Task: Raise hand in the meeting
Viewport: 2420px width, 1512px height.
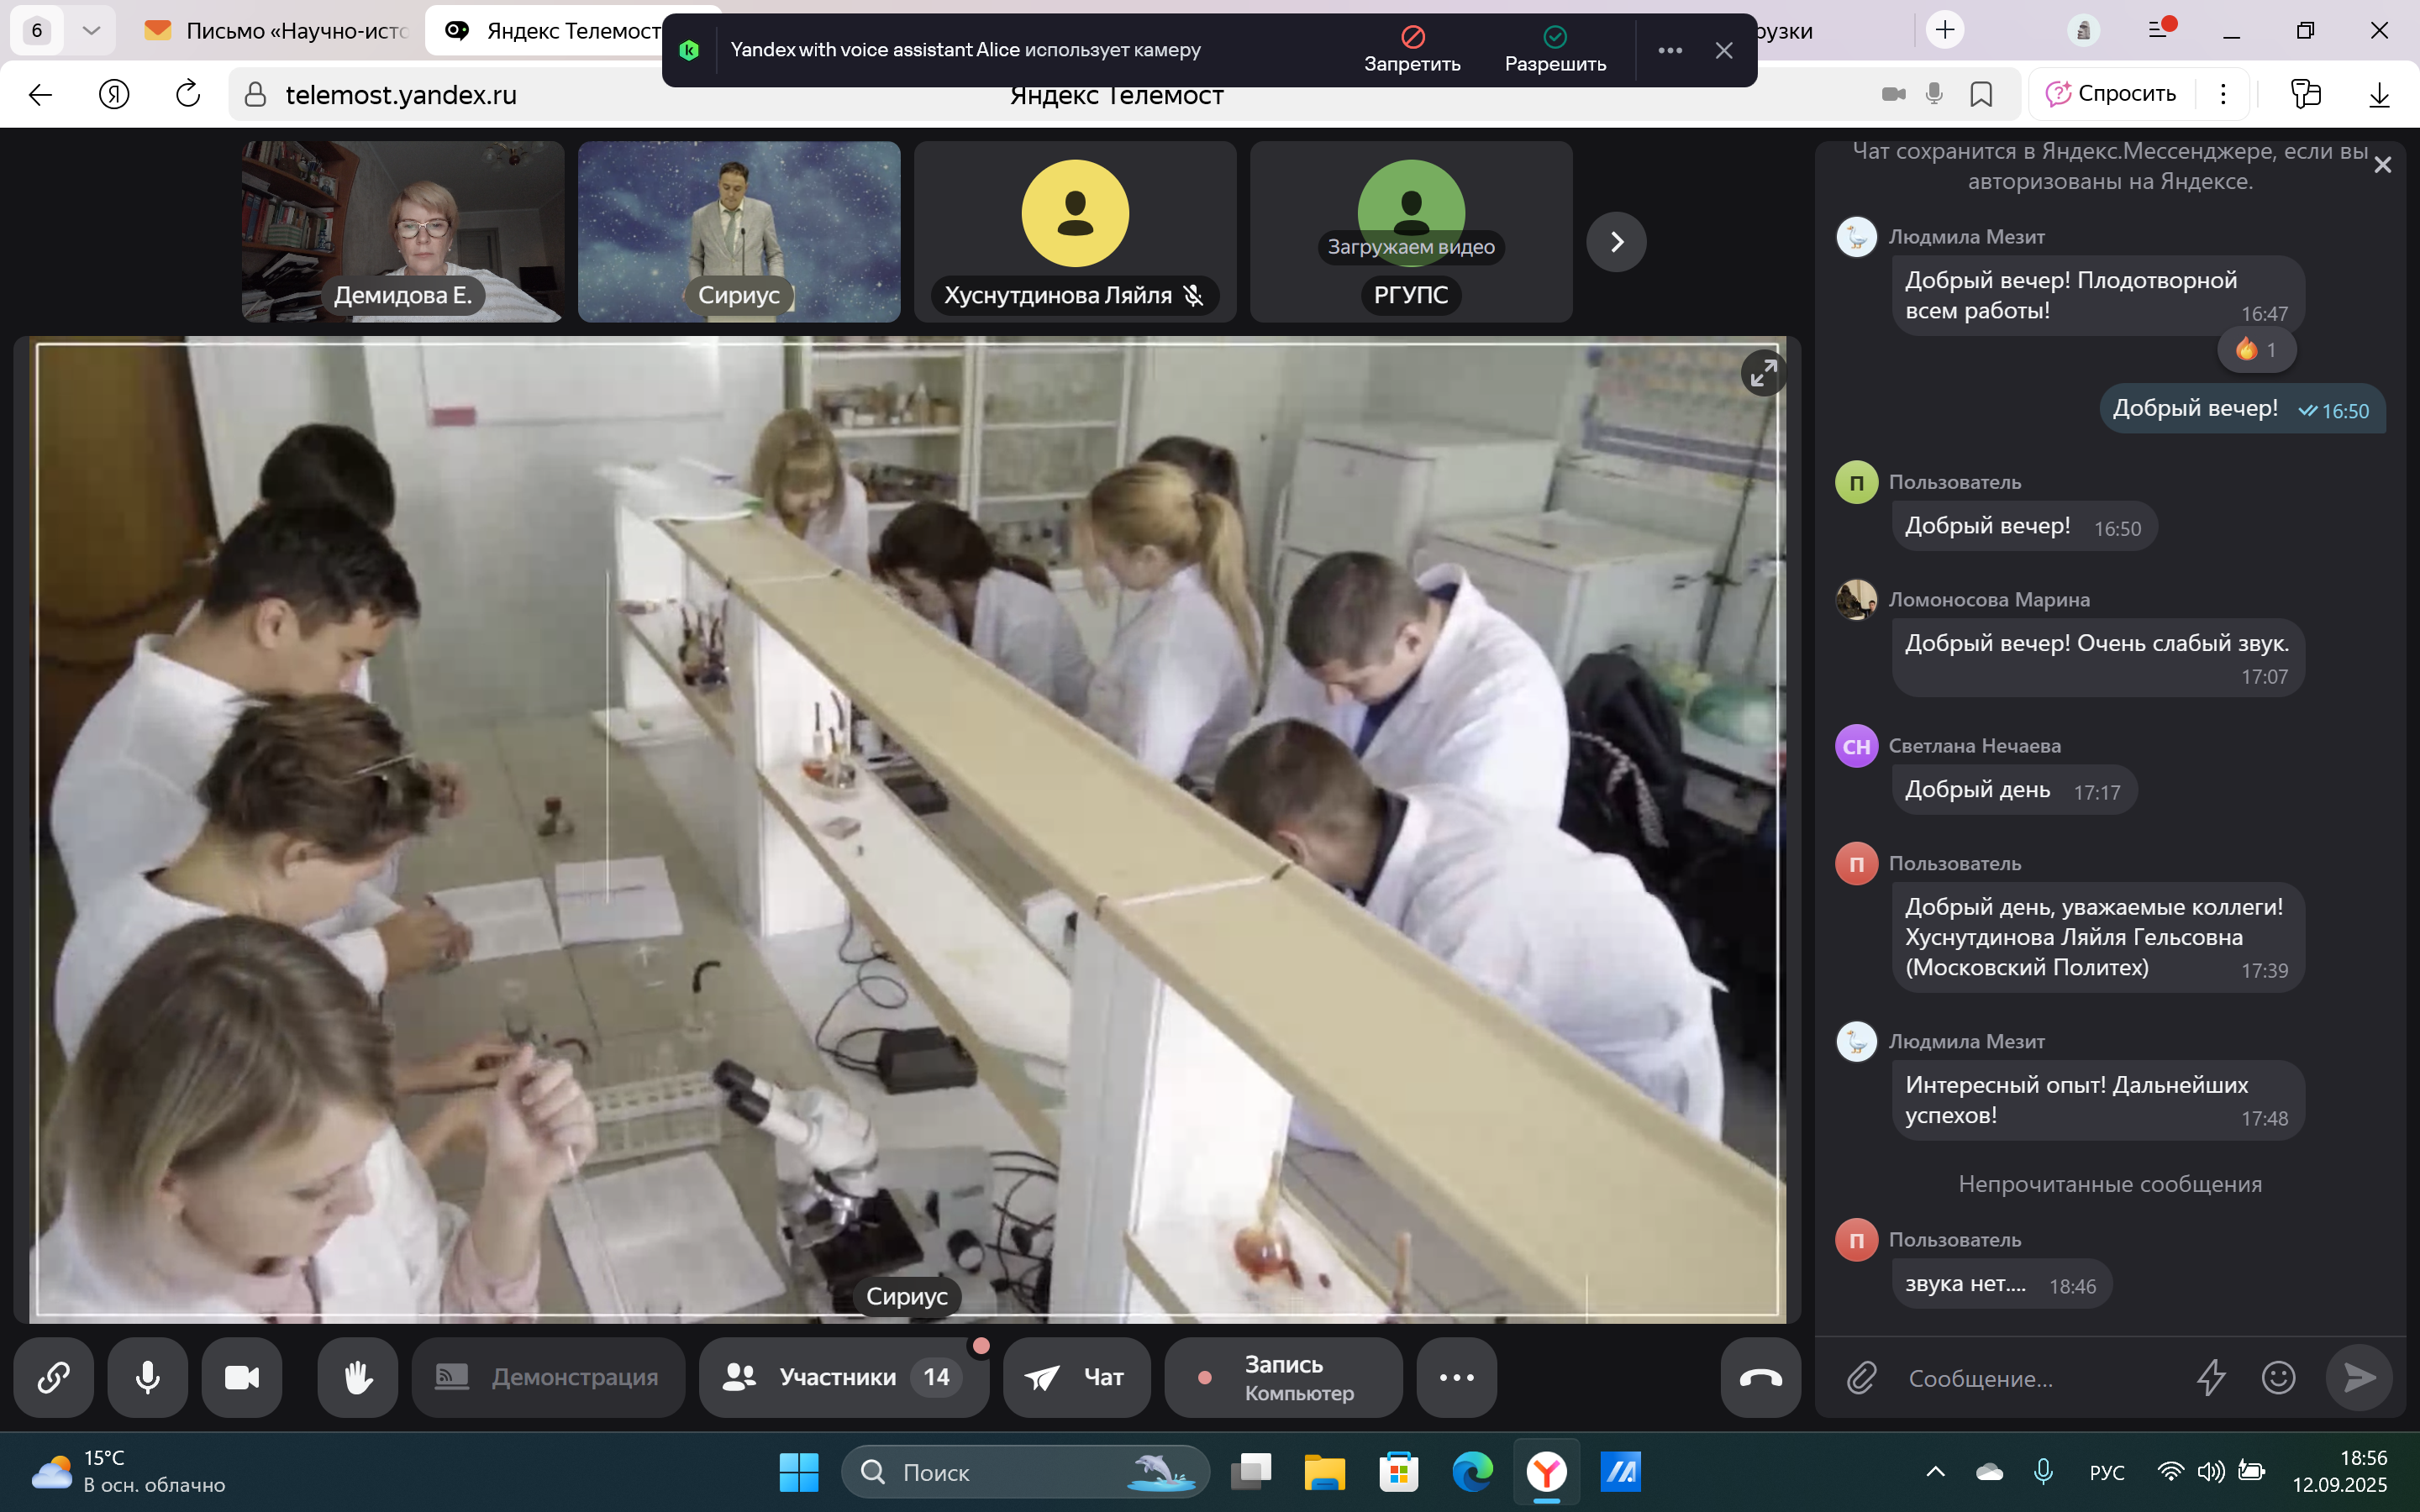Action: tap(357, 1377)
